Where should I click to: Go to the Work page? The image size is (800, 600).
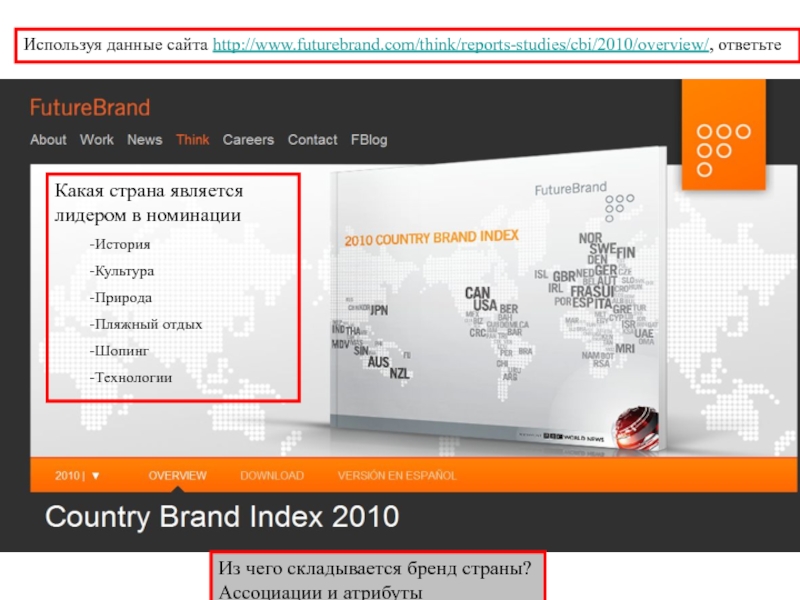(x=97, y=140)
